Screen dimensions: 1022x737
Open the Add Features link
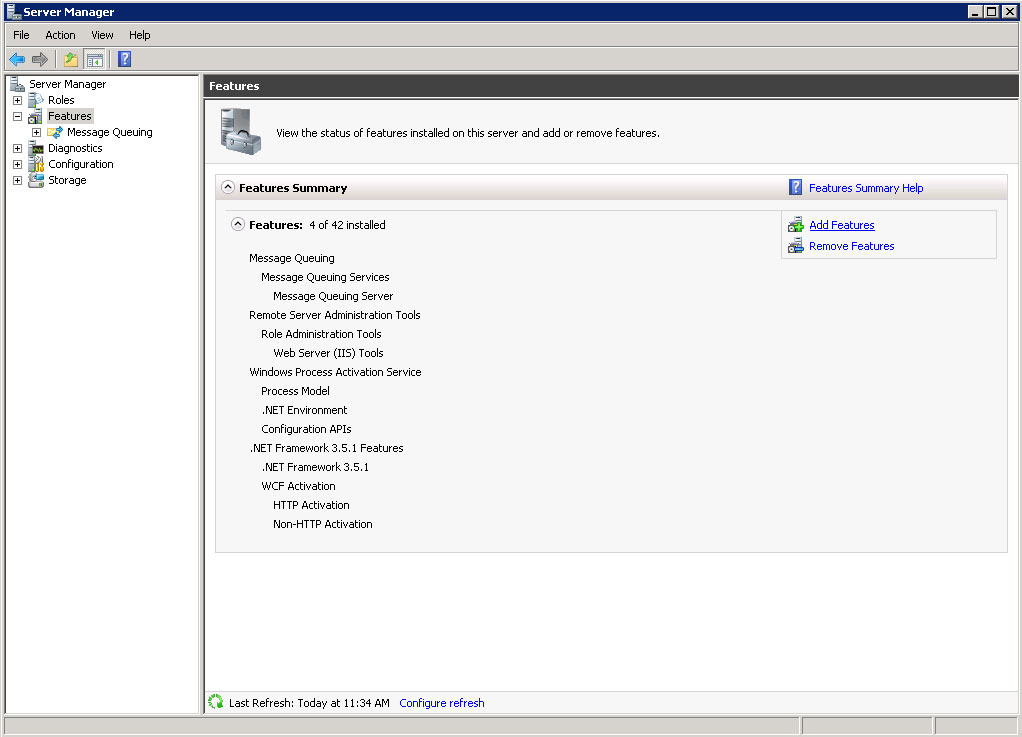tap(841, 225)
